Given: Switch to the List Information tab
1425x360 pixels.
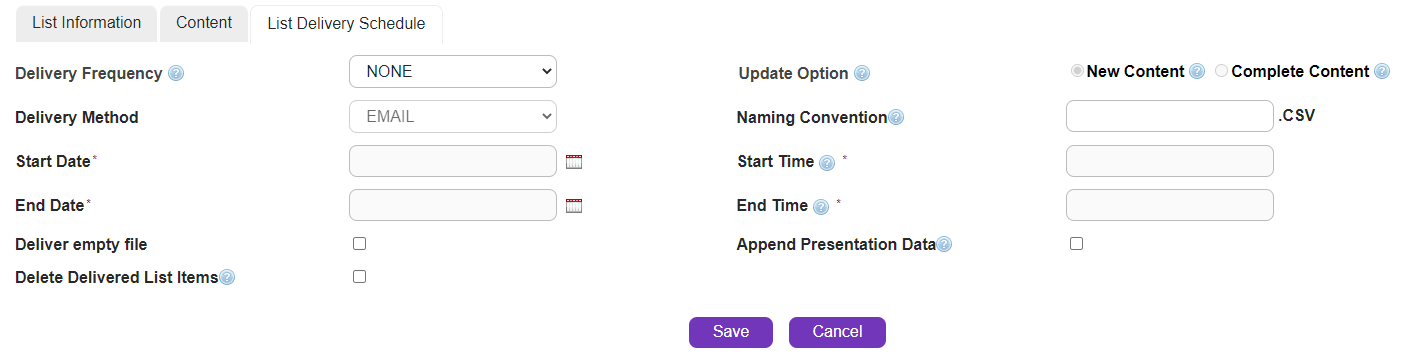Looking at the screenshot, I should click(87, 22).
